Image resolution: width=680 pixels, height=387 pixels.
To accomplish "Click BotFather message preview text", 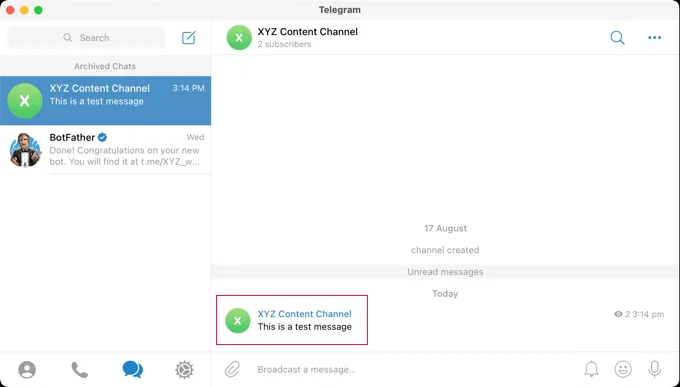I will click(124, 156).
